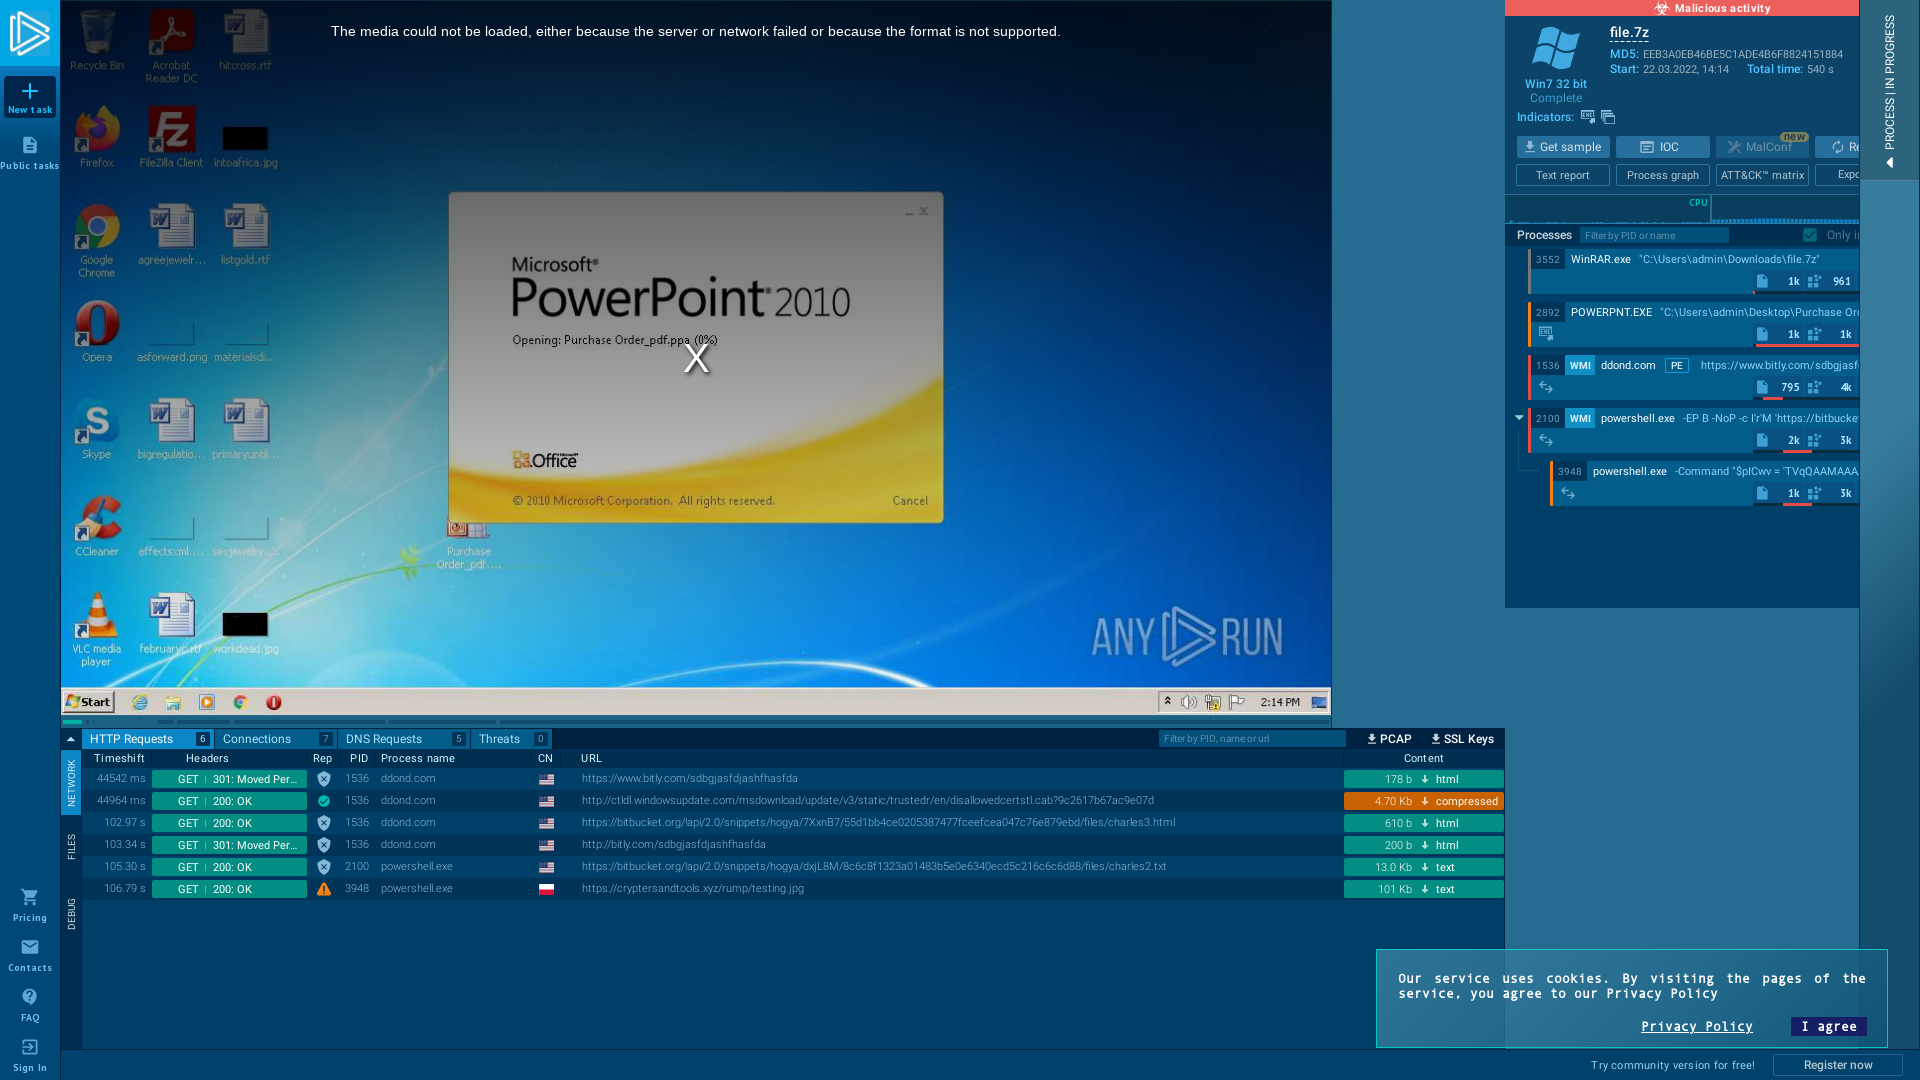Start a New task from the sidebar
This screenshot has height=1080, width=1920.
30,97
